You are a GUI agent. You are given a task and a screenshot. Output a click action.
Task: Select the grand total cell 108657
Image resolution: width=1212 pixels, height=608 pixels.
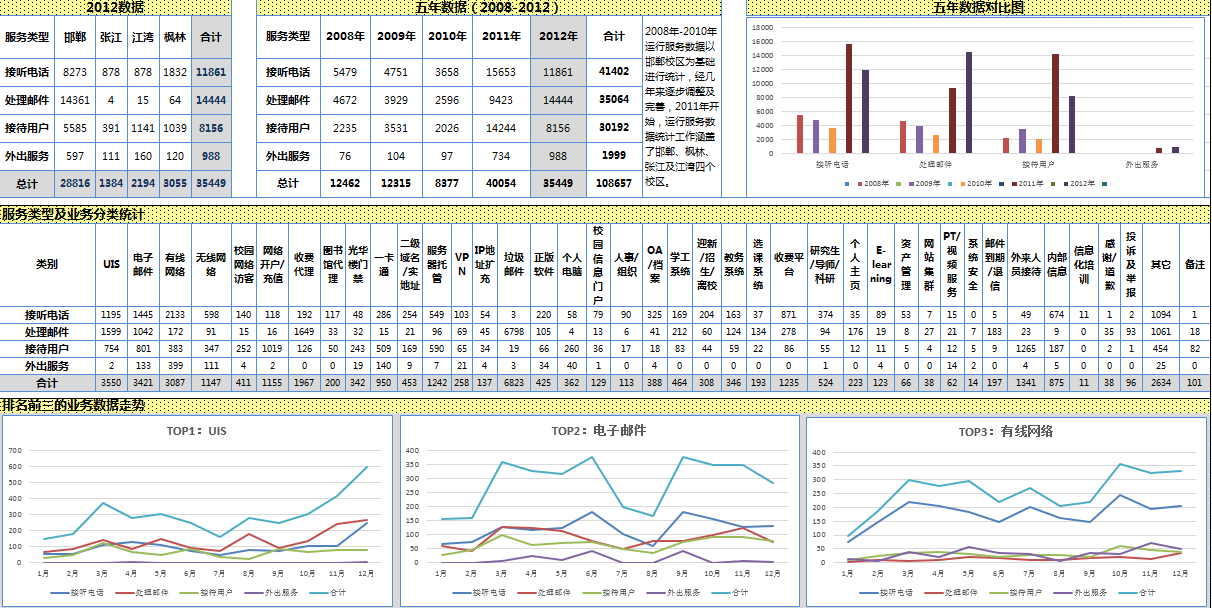click(x=614, y=183)
